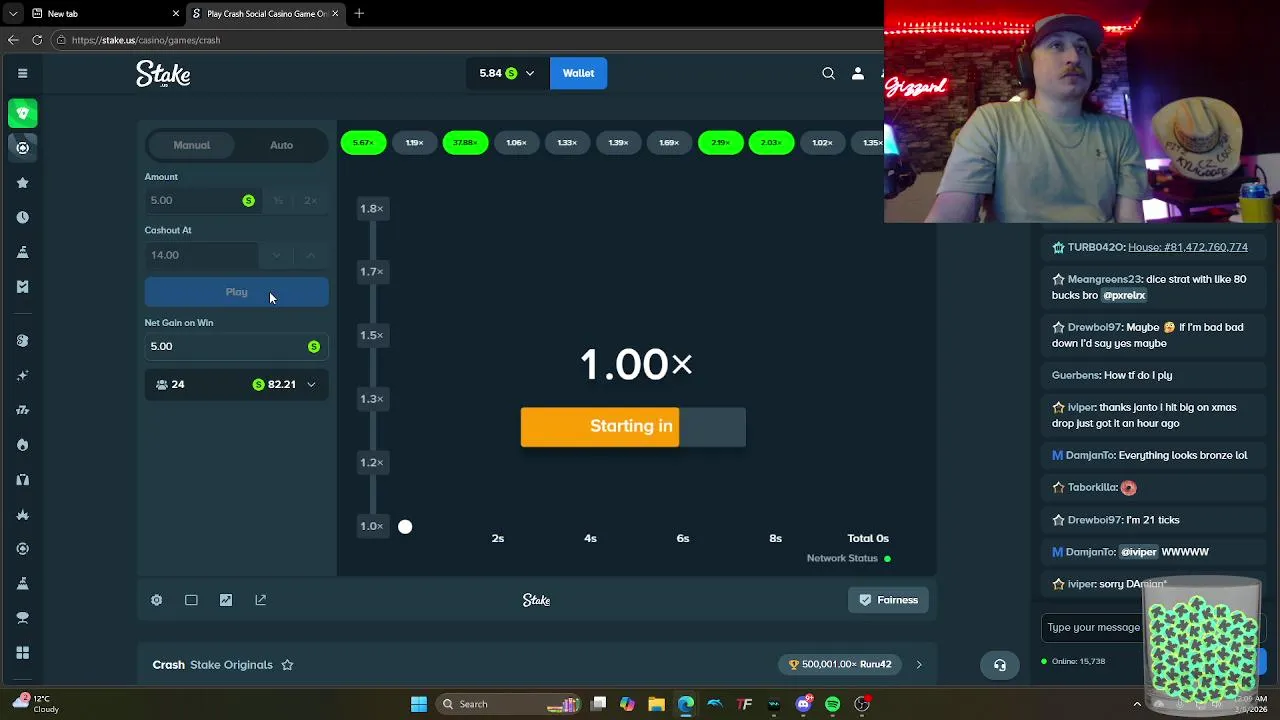View the 5.67× past crash result
Screen dimensions: 1280x720
(x=363, y=143)
